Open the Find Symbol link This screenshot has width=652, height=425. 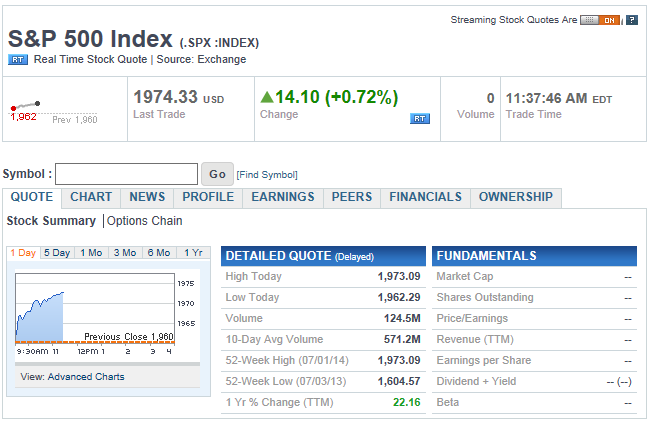point(267,175)
